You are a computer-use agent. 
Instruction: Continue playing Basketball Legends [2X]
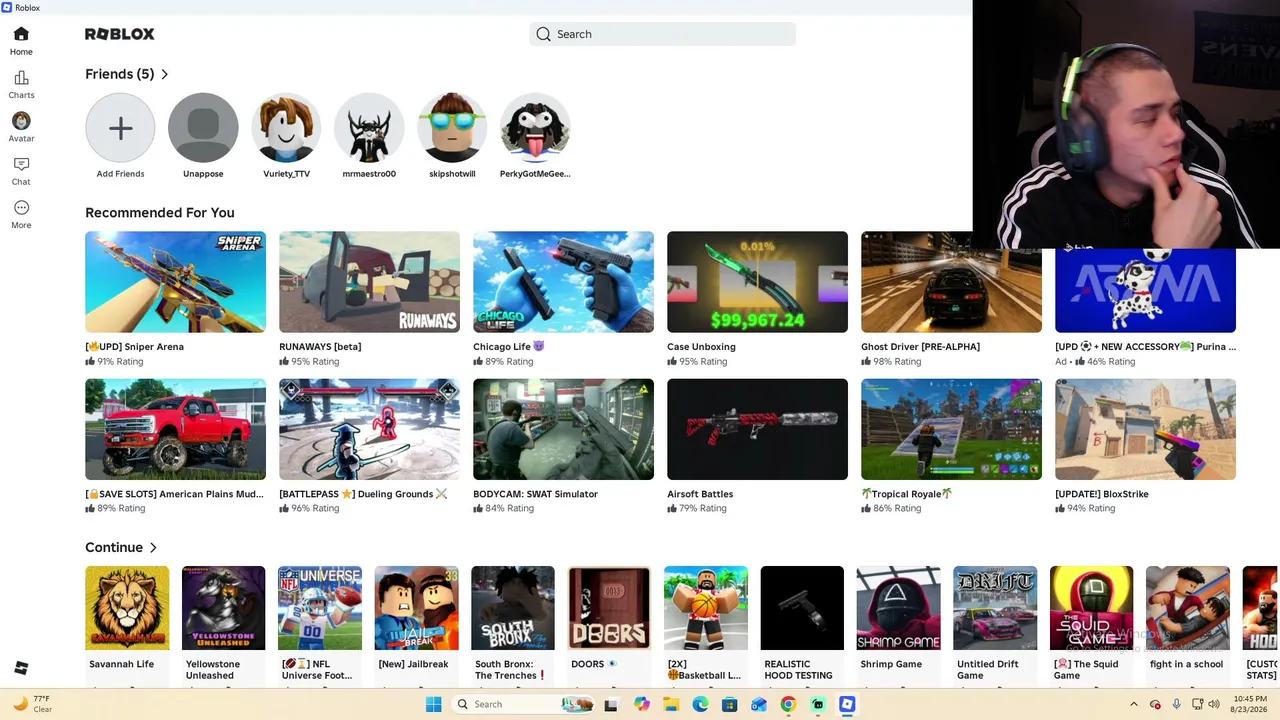tap(706, 608)
